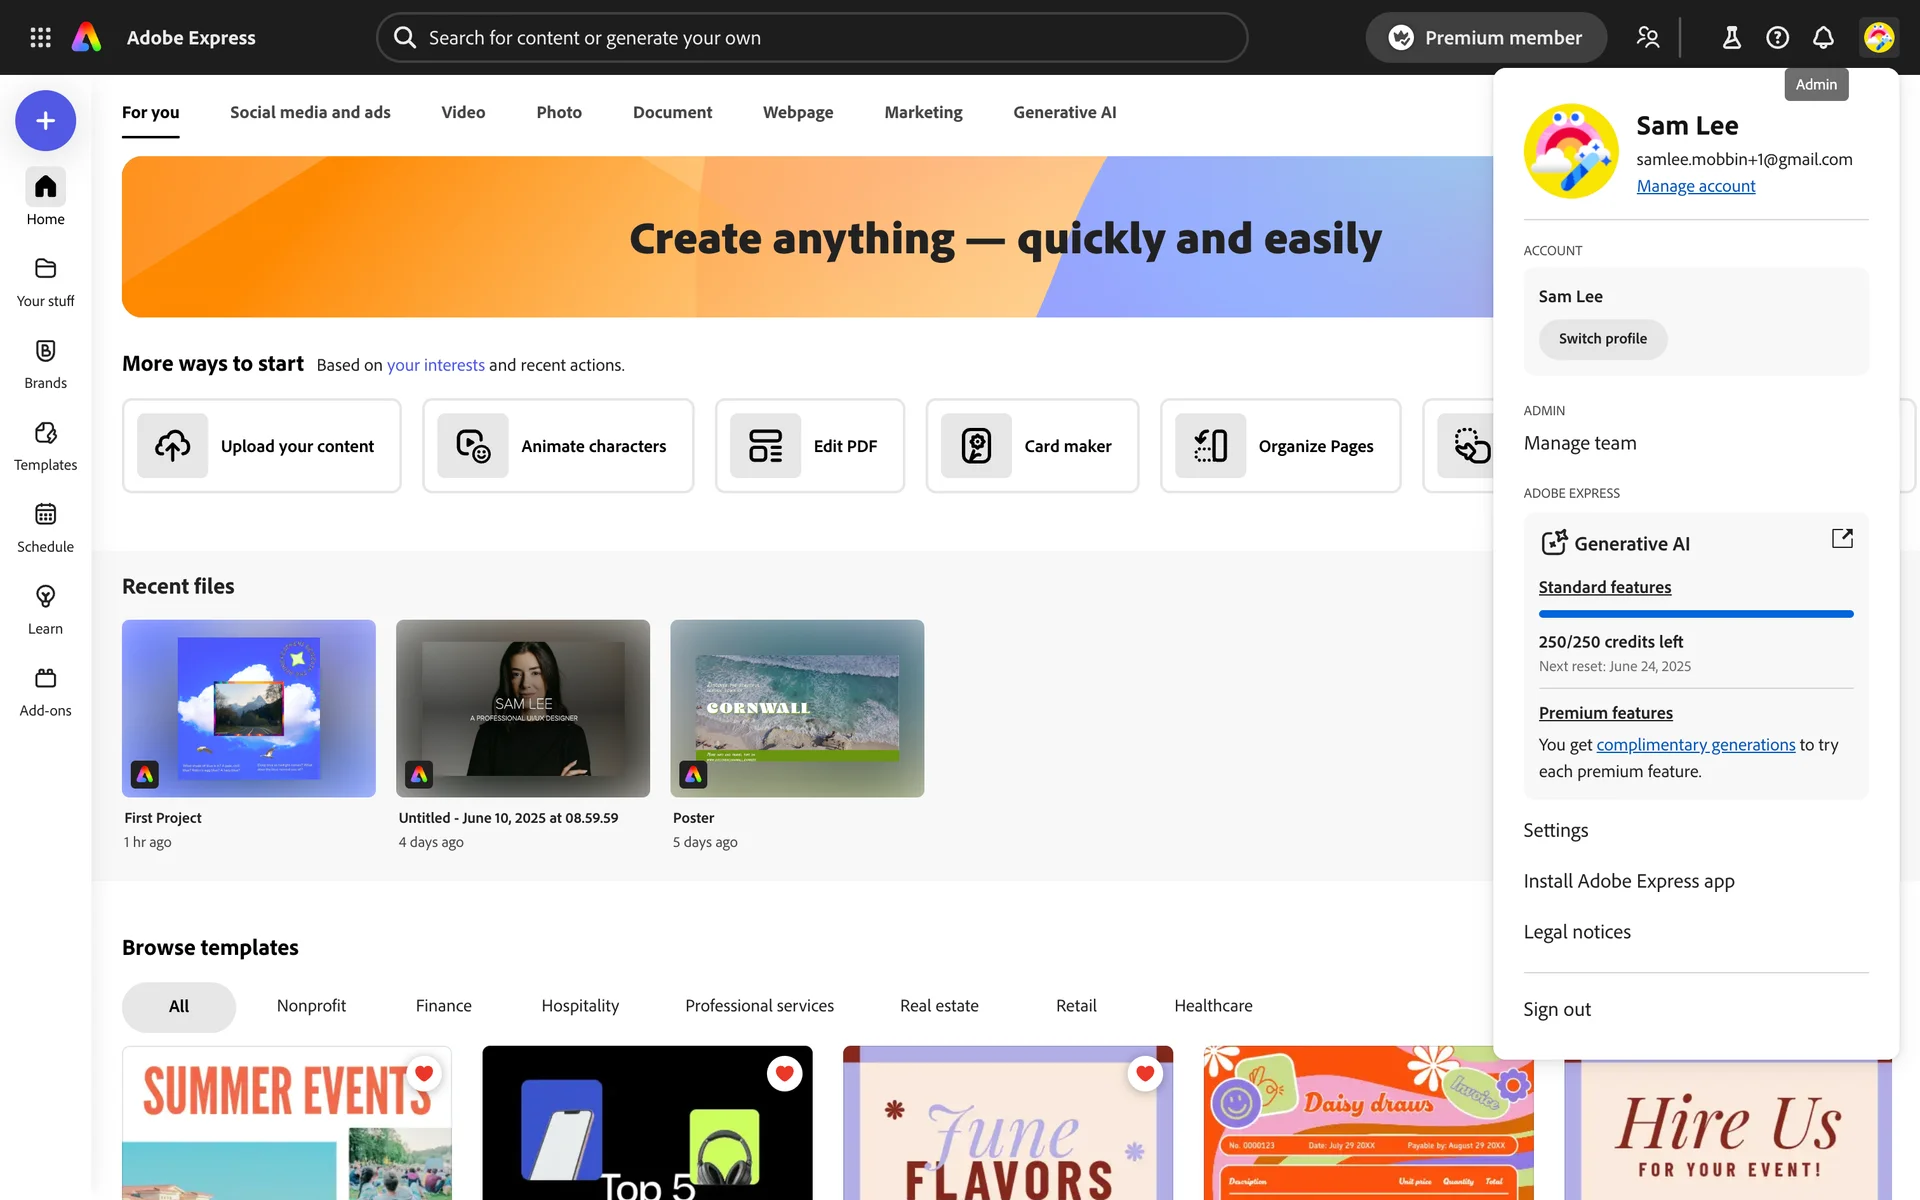Viewport: 1920px width, 1200px height.
Task: Click the search content input field
Action: point(812,37)
